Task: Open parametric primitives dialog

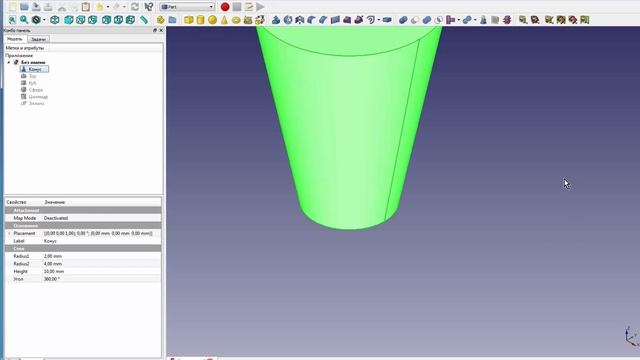Action: [x=248, y=20]
